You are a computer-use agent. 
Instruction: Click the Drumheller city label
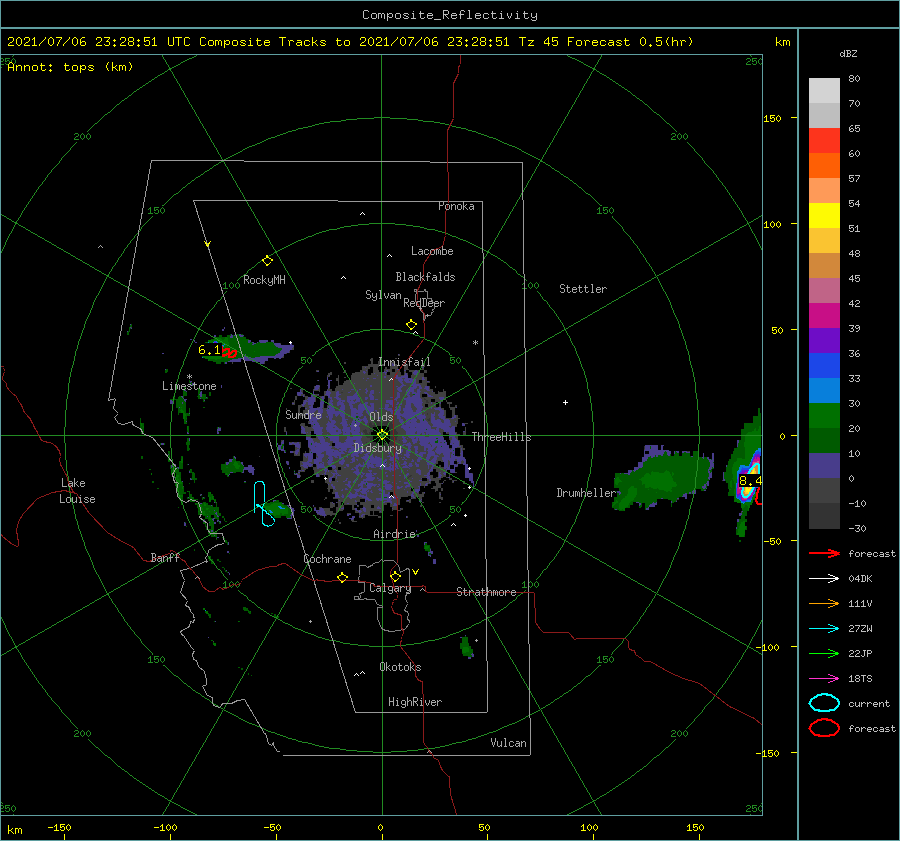click(585, 493)
